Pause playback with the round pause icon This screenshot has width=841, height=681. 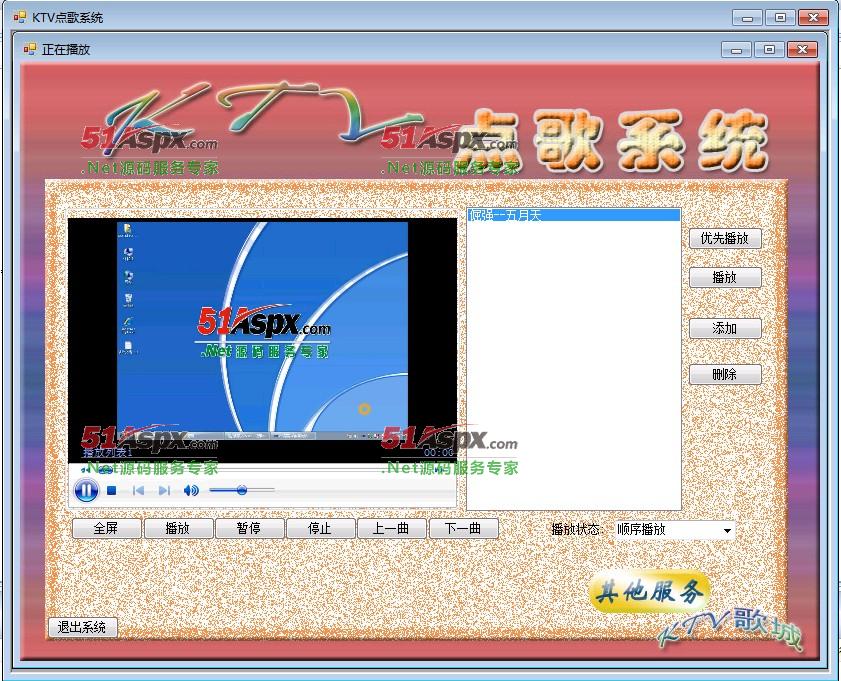tap(86, 490)
